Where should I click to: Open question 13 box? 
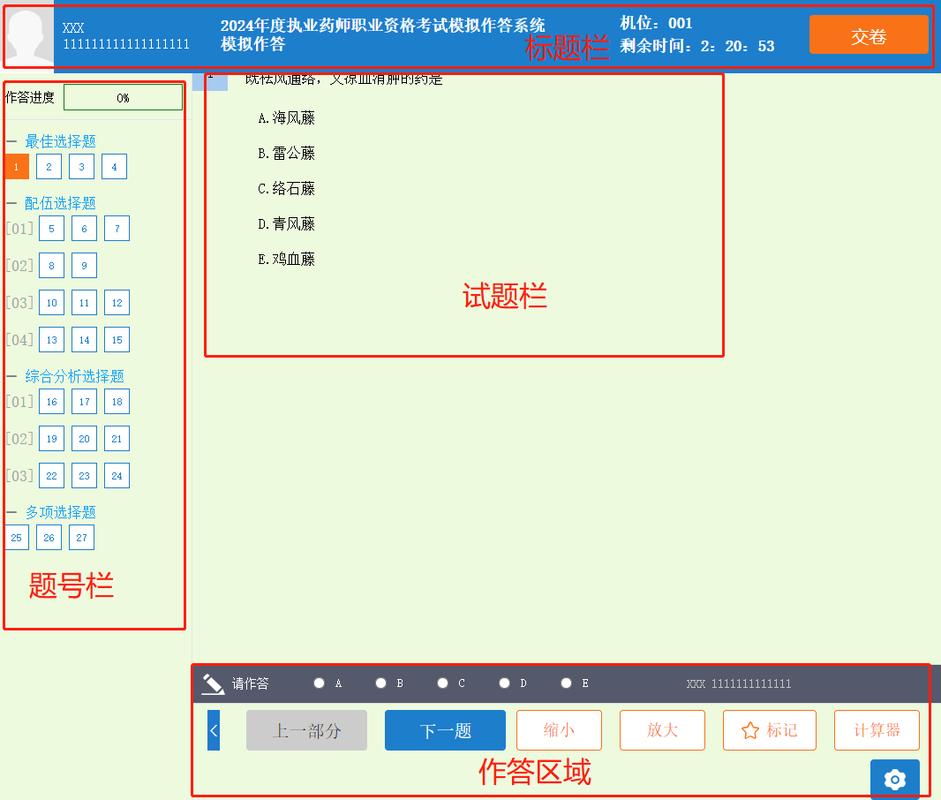click(52, 340)
